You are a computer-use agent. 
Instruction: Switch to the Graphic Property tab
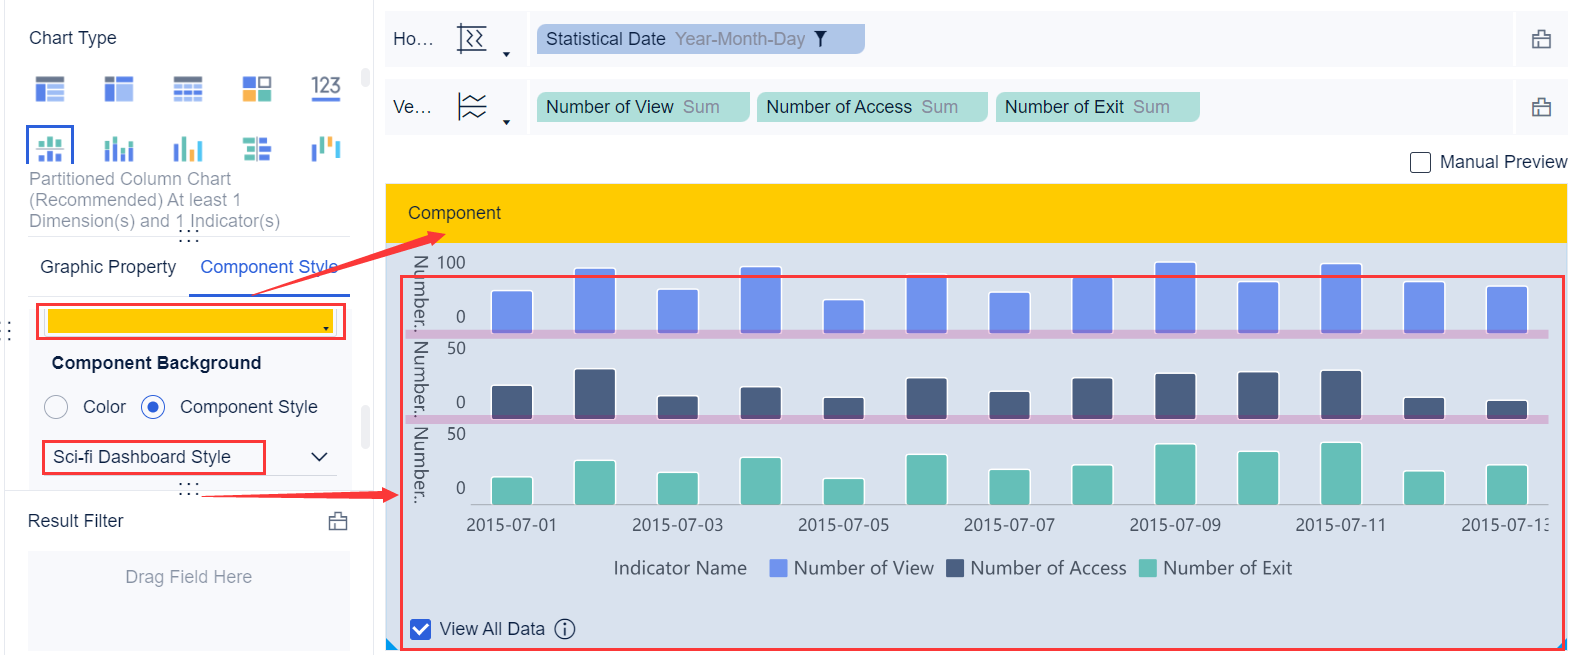tap(108, 267)
